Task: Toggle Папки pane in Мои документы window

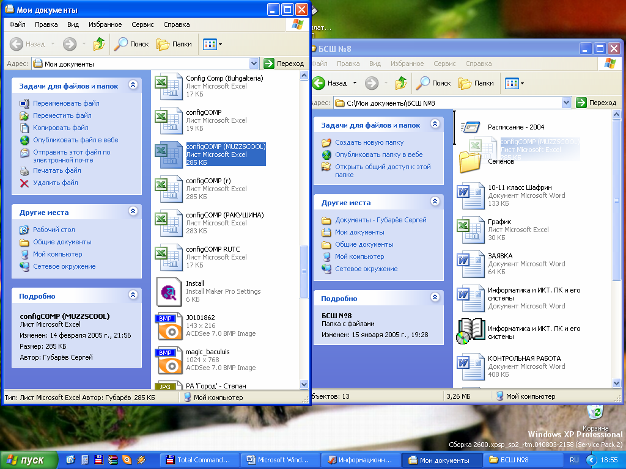Action: [175, 44]
